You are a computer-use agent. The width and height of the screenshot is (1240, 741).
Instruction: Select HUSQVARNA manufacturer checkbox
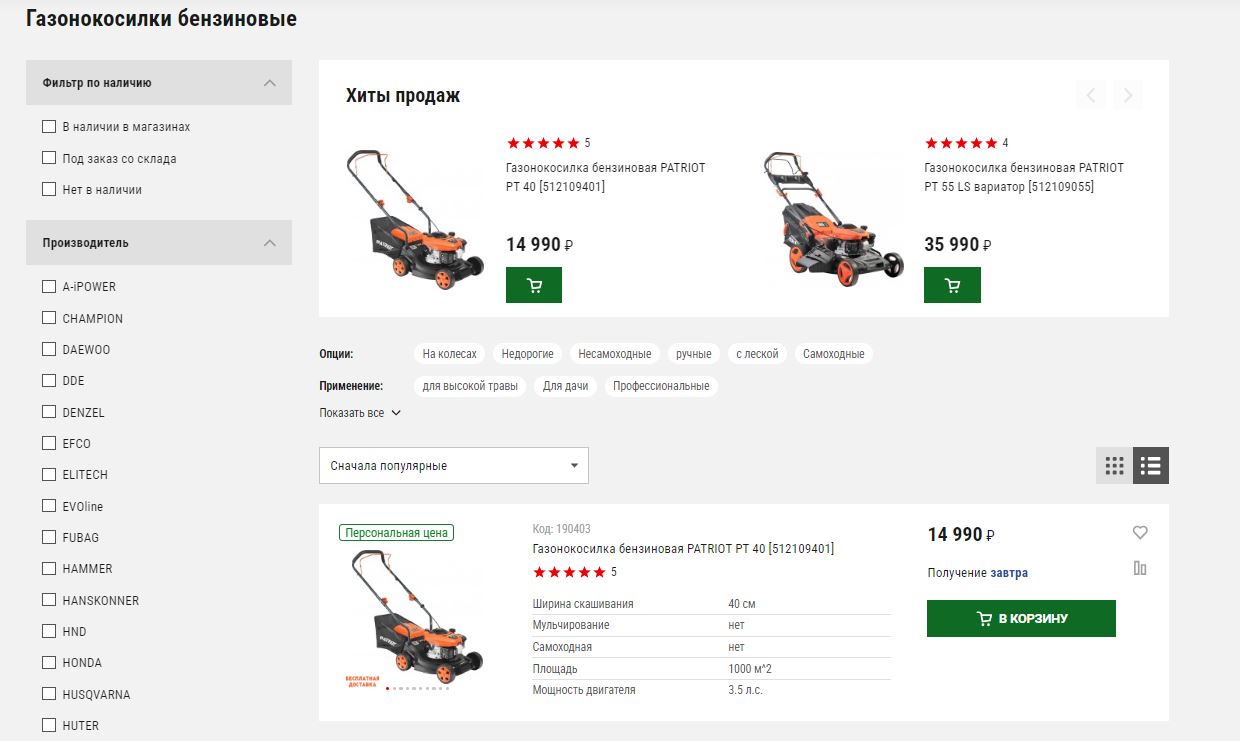tap(49, 694)
